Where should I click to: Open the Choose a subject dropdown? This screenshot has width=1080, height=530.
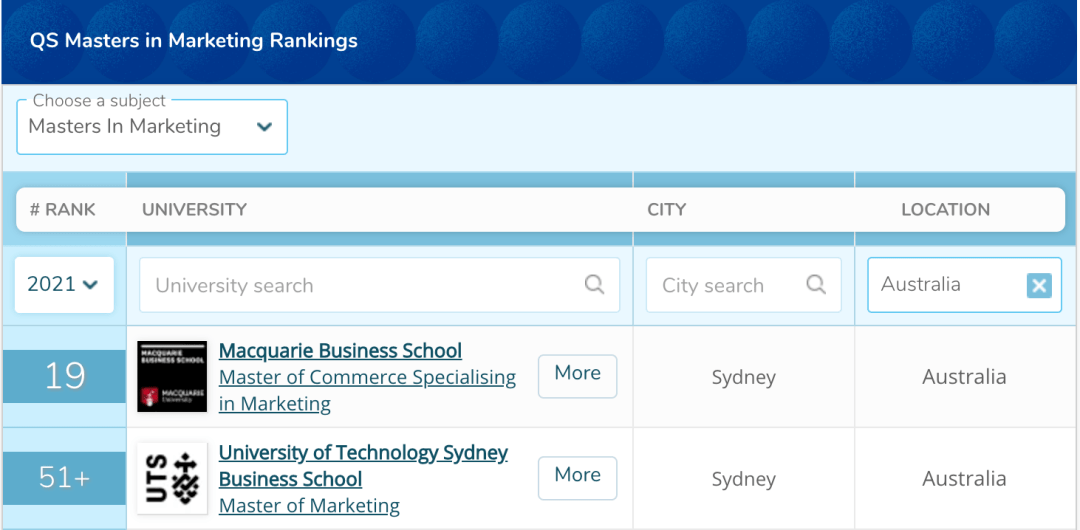point(152,127)
